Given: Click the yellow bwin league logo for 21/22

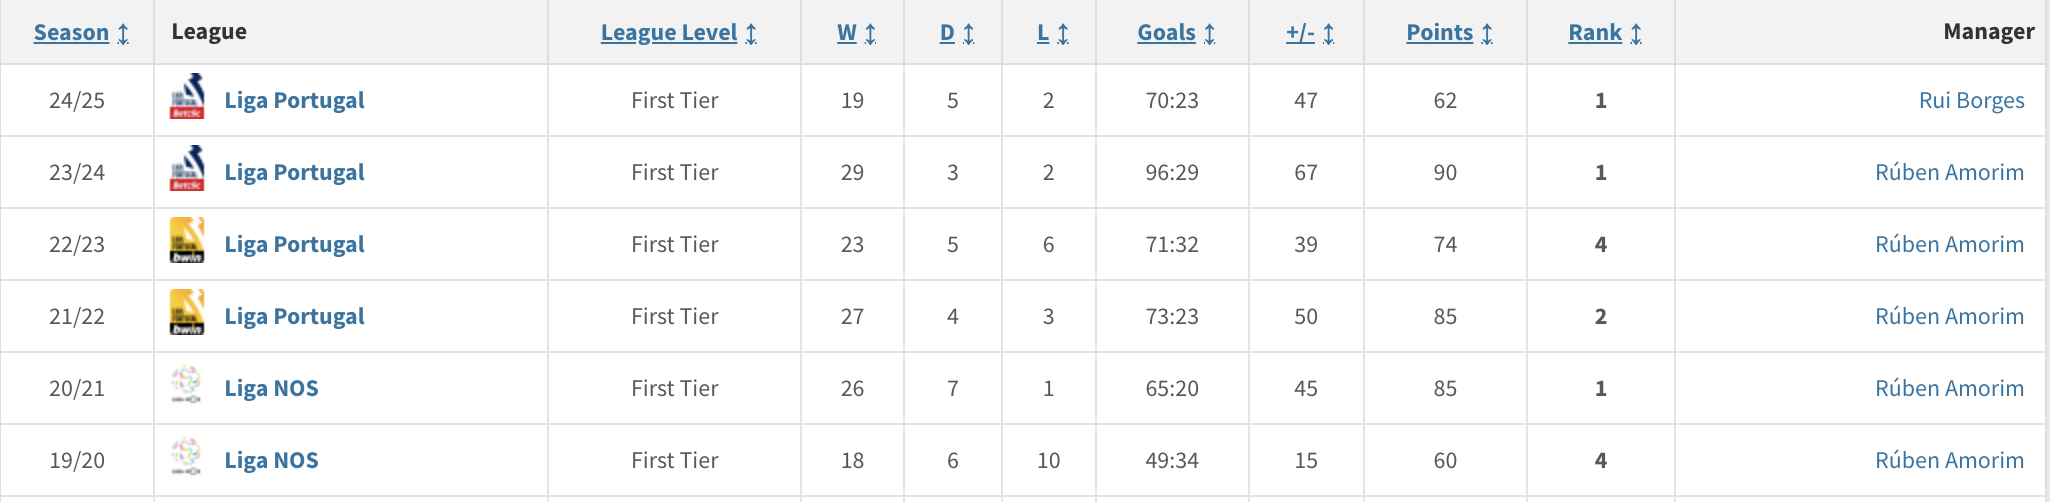Looking at the screenshot, I should coord(187,313).
